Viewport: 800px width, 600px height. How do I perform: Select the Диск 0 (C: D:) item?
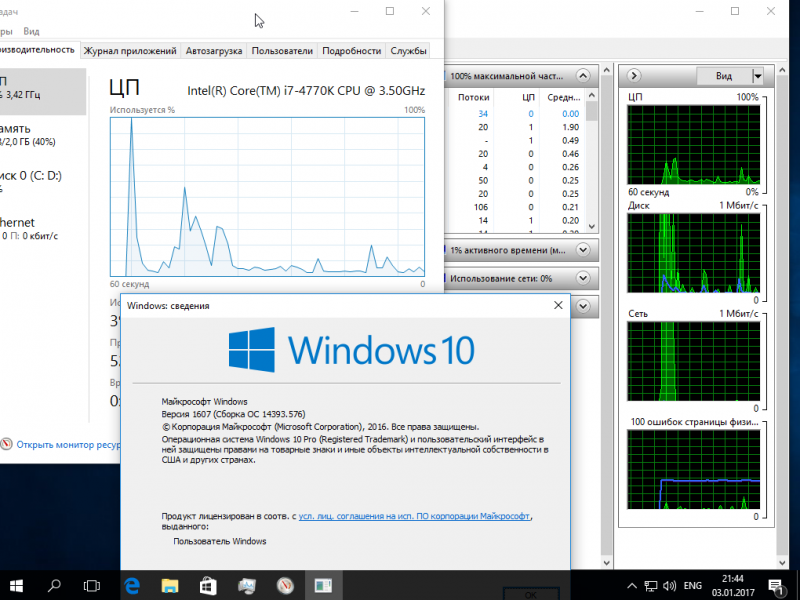(x=43, y=182)
